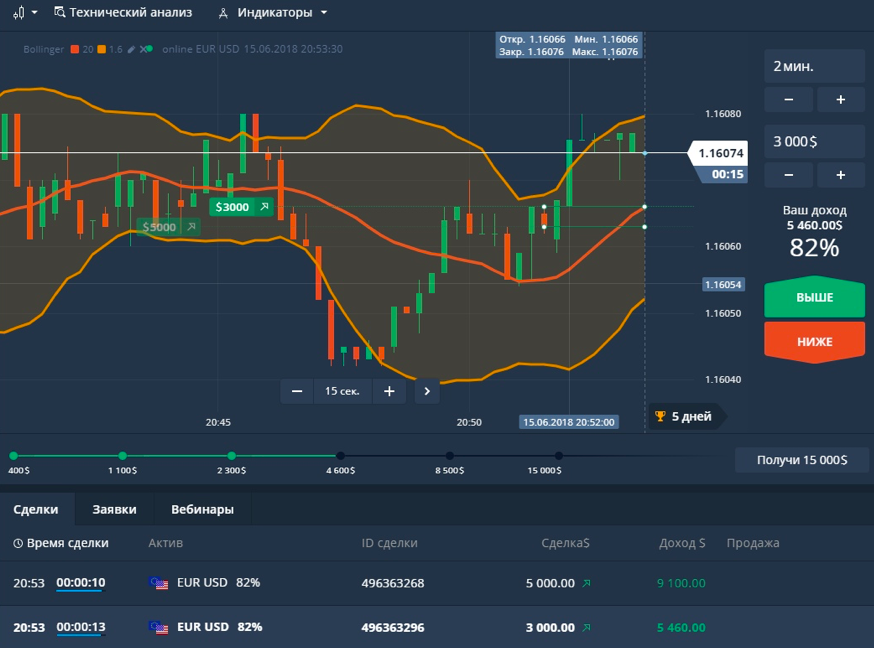Click the current price label 1.16074
The width and height of the screenshot is (874, 648).
(720, 153)
